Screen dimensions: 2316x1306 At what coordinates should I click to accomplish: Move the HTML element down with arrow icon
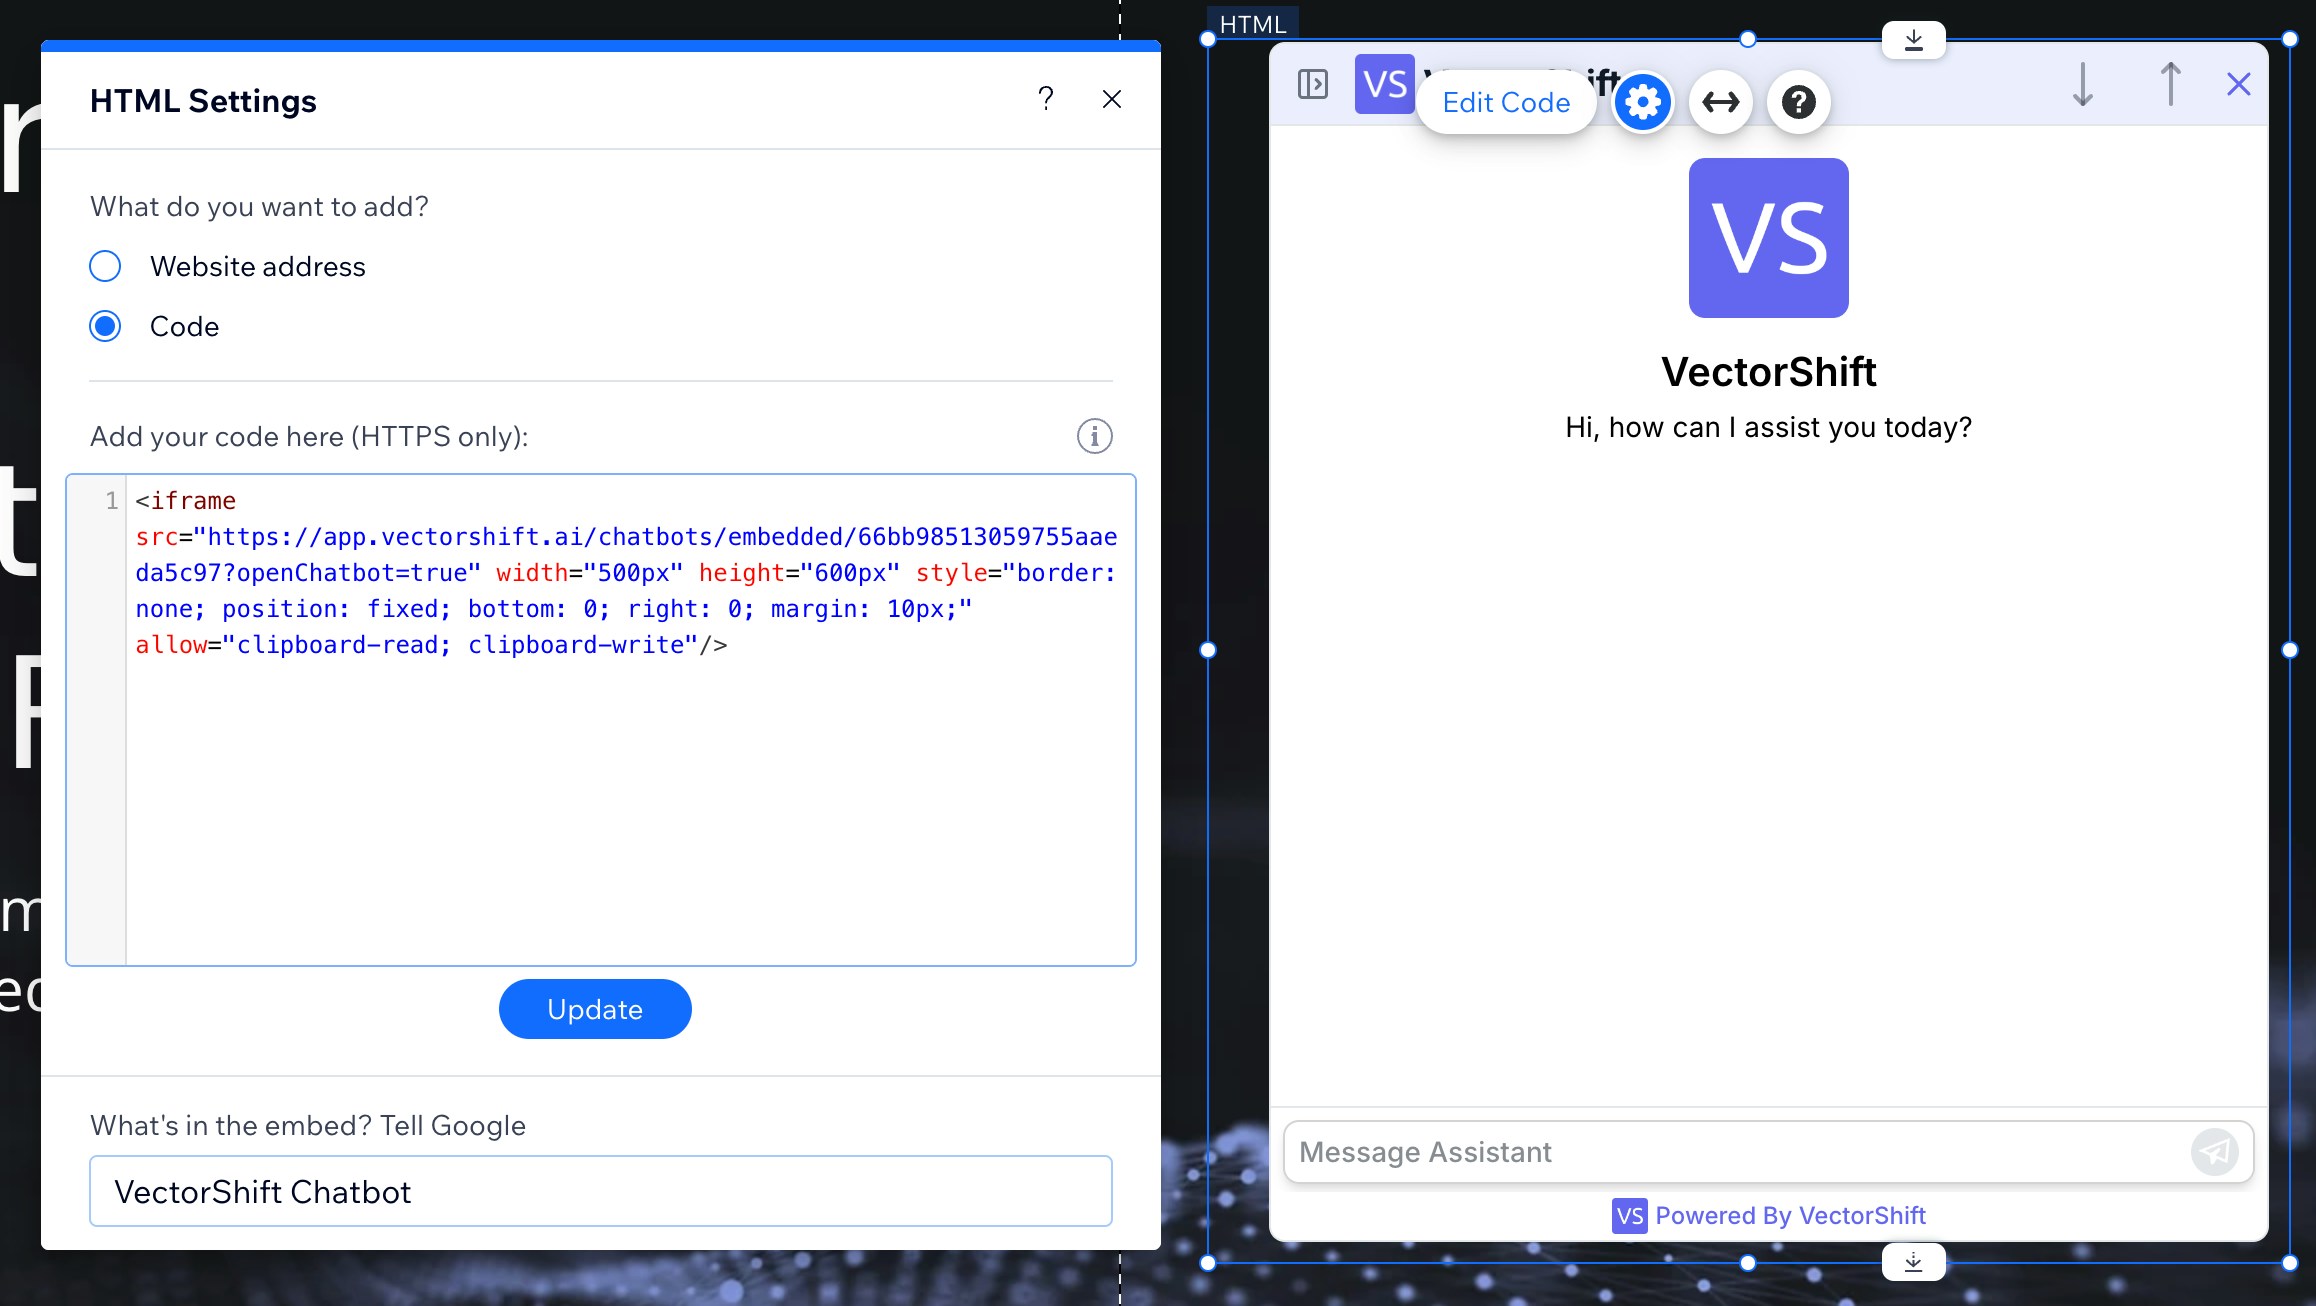(2082, 84)
